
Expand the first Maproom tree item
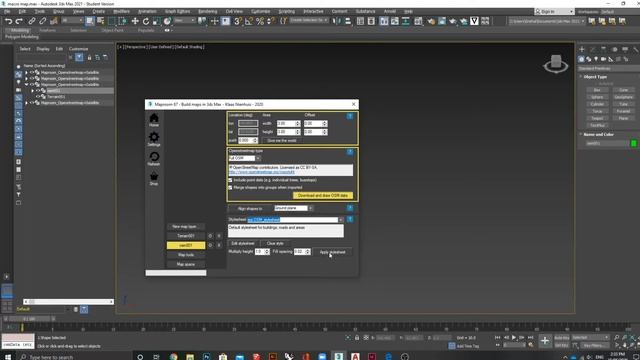pos(27,72)
